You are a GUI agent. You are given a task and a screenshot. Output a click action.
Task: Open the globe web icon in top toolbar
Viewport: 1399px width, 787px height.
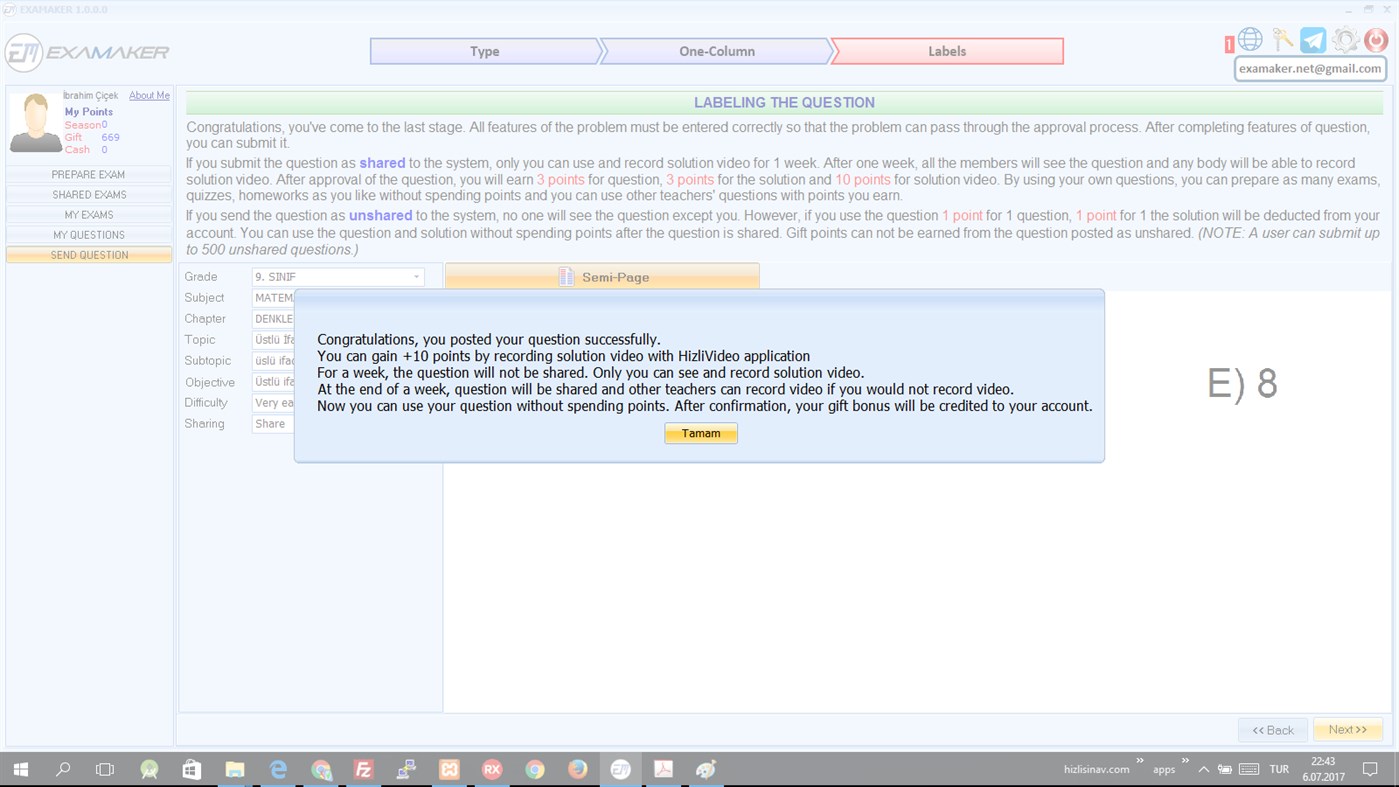pos(1249,39)
